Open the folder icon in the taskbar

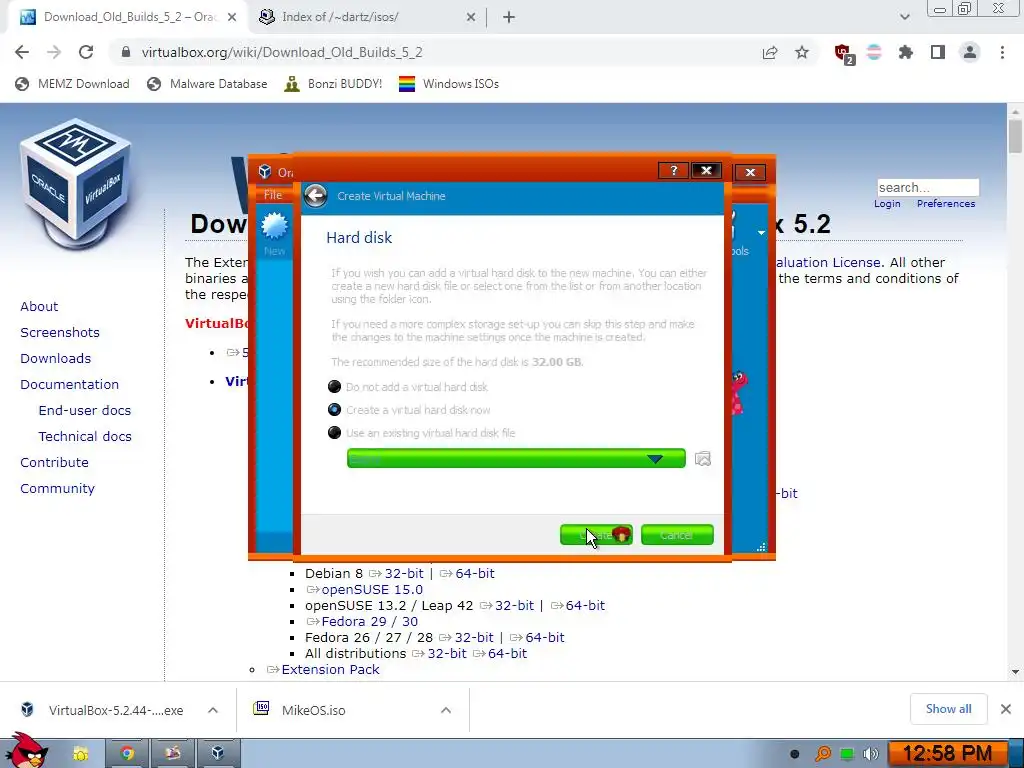80,754
